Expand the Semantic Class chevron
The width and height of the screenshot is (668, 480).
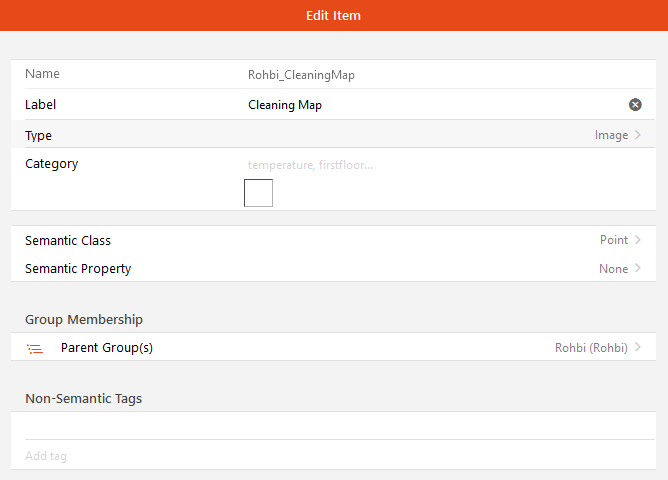point(638,240)
